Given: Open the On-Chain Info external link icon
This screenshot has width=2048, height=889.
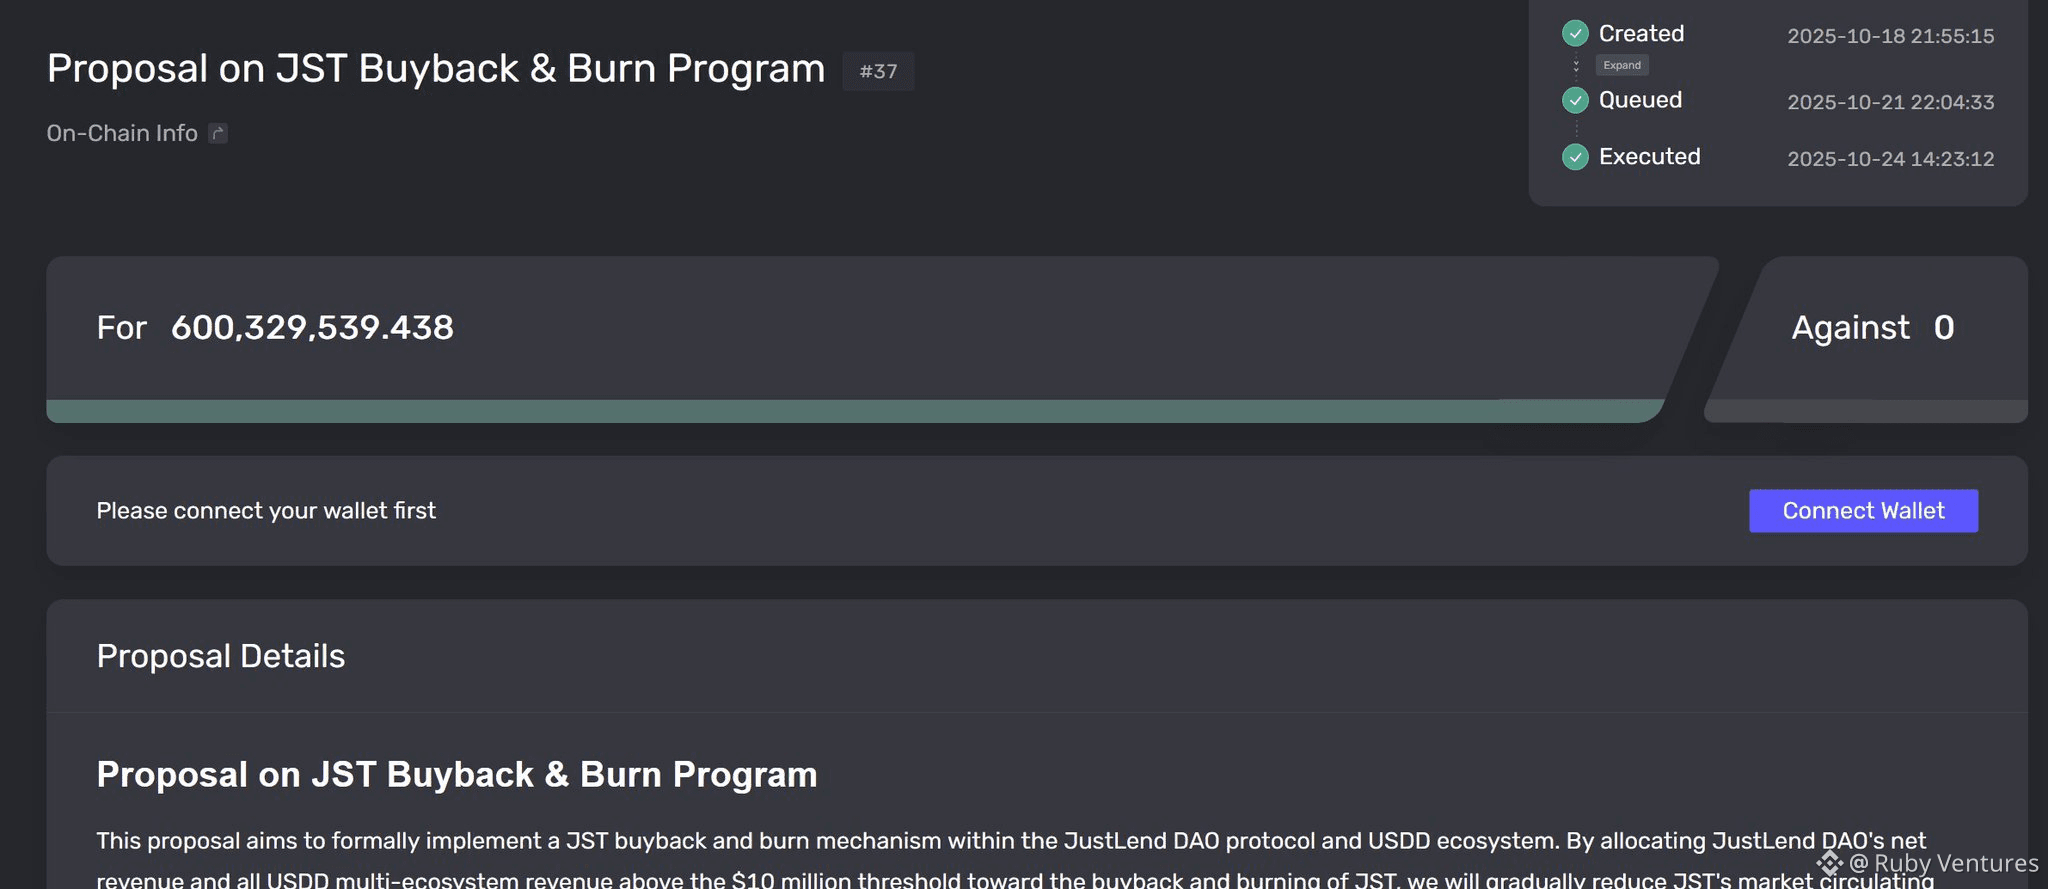Looking at the screenshot, I should click(218, 133).
